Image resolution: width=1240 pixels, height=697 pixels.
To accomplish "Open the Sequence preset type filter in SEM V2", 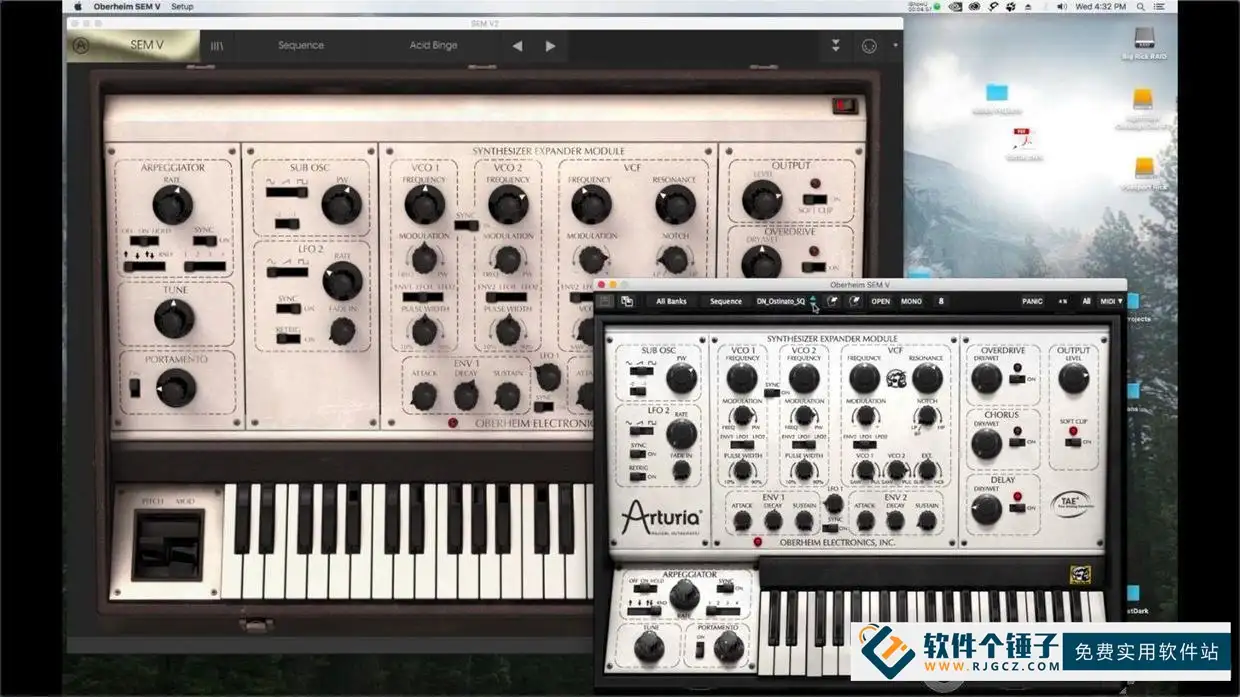I will click(301, 45).
